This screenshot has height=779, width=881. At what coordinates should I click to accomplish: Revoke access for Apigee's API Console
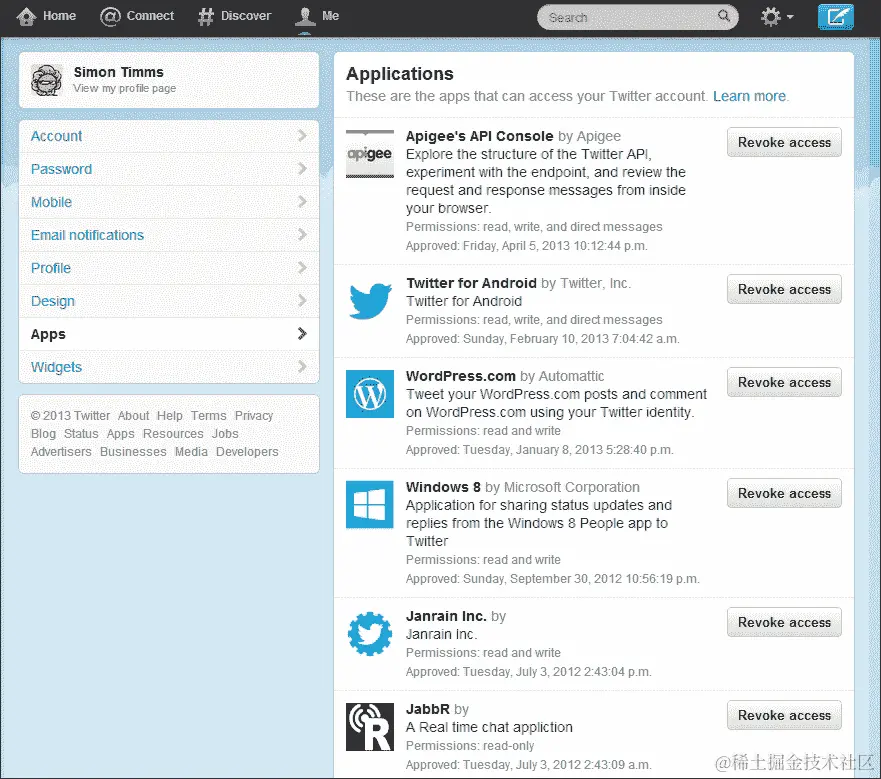784,142
